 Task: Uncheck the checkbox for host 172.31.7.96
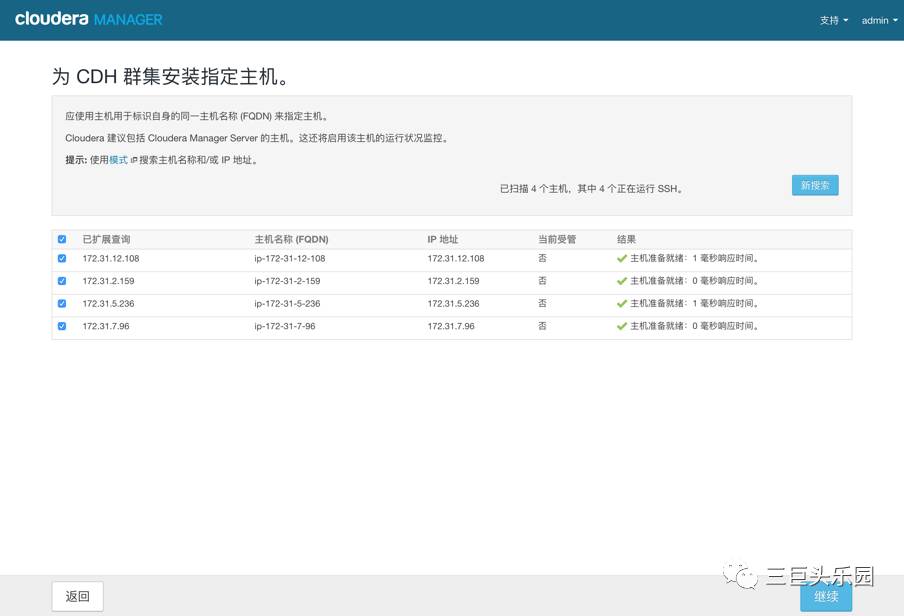click(62, 326)
